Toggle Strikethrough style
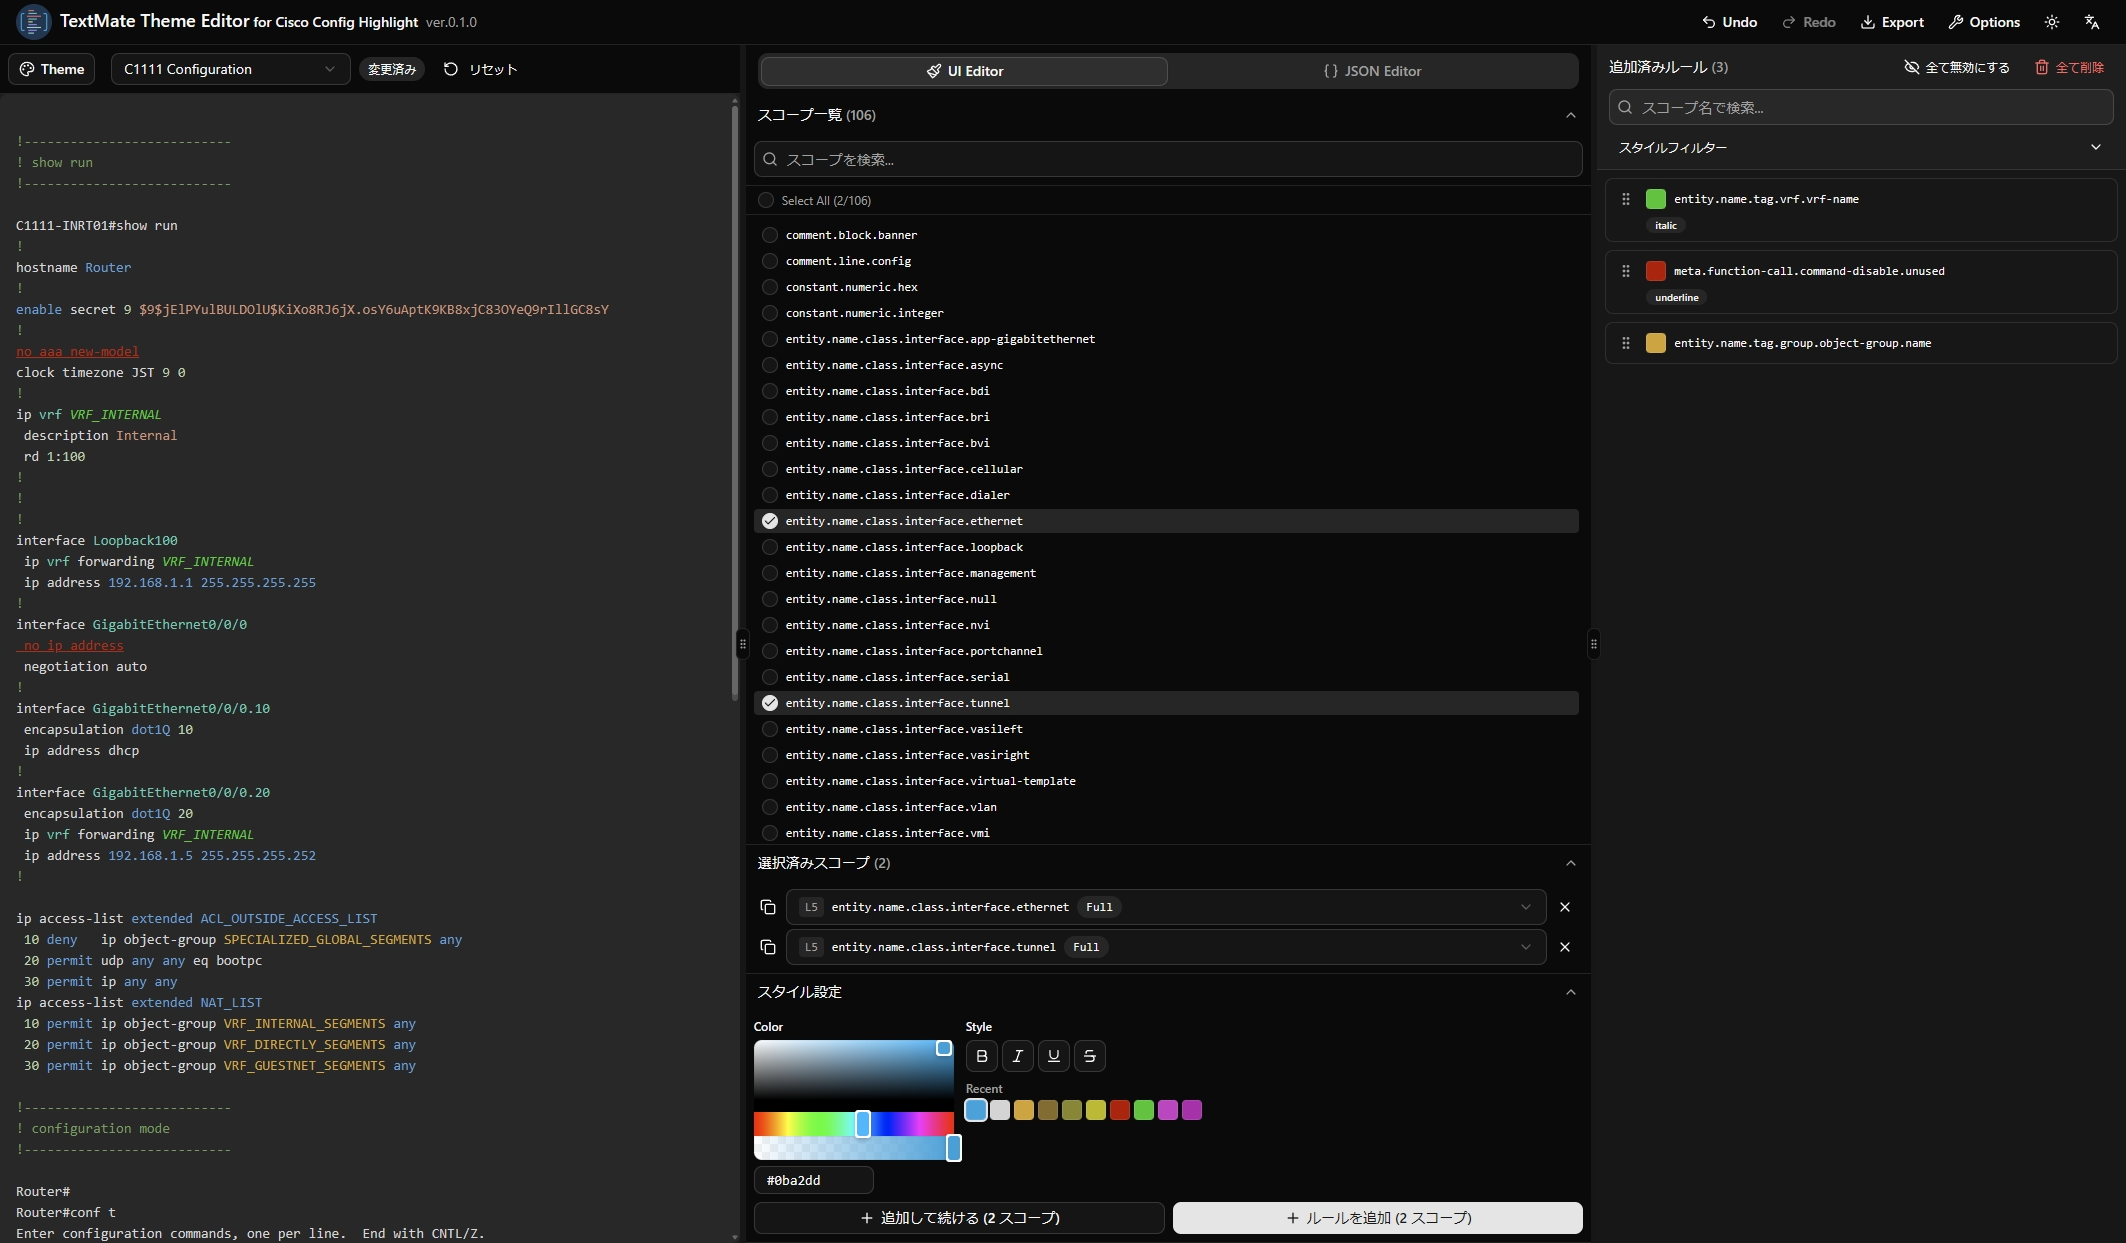Screen dimensions: 2126x1243 [x=1090, y=1056]
